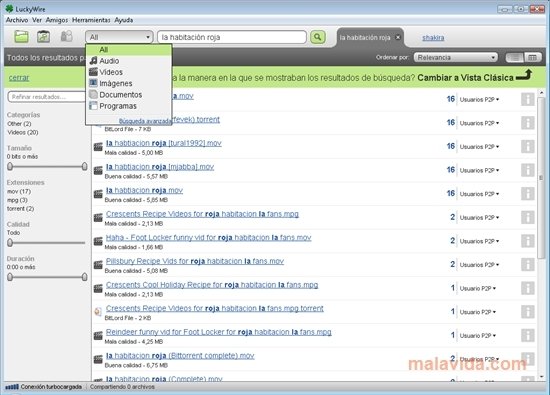This screenshot has height=395, width=550.
Task: Open the All search category dropdown
Action: click(119, 37)
